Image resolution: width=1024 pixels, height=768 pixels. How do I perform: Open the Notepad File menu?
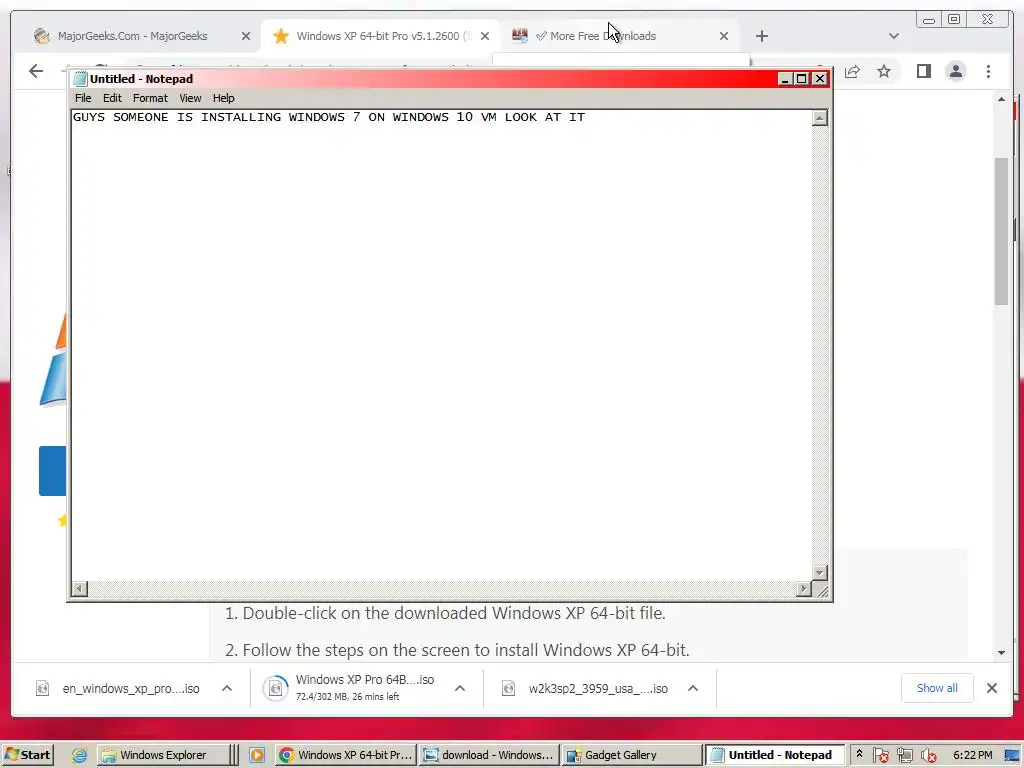click(83, 98)
